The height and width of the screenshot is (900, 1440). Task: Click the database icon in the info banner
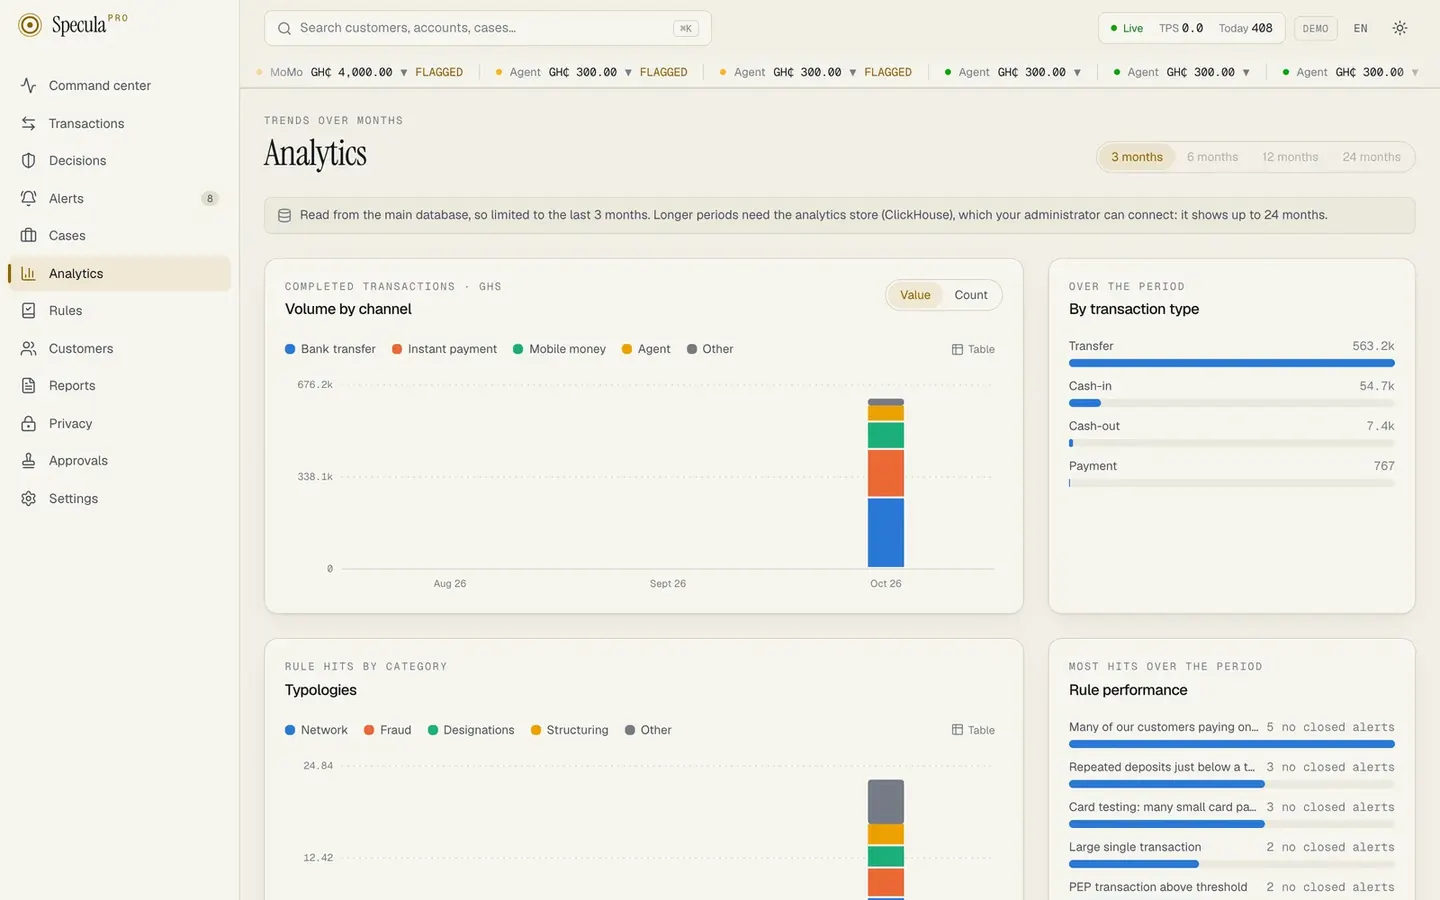coord(284,215)
